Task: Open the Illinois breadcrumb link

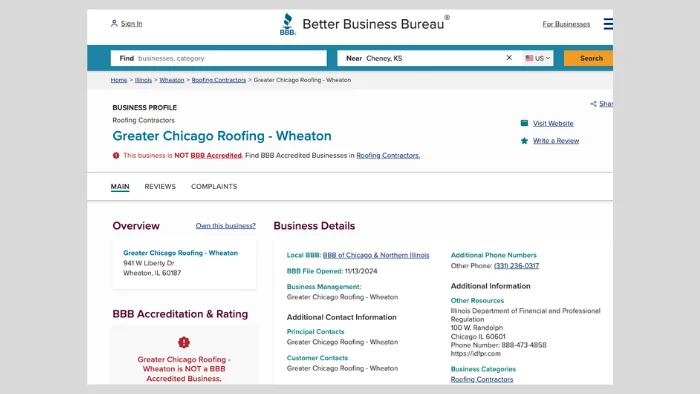Action: pyautogui.click(x=143, y=80)
